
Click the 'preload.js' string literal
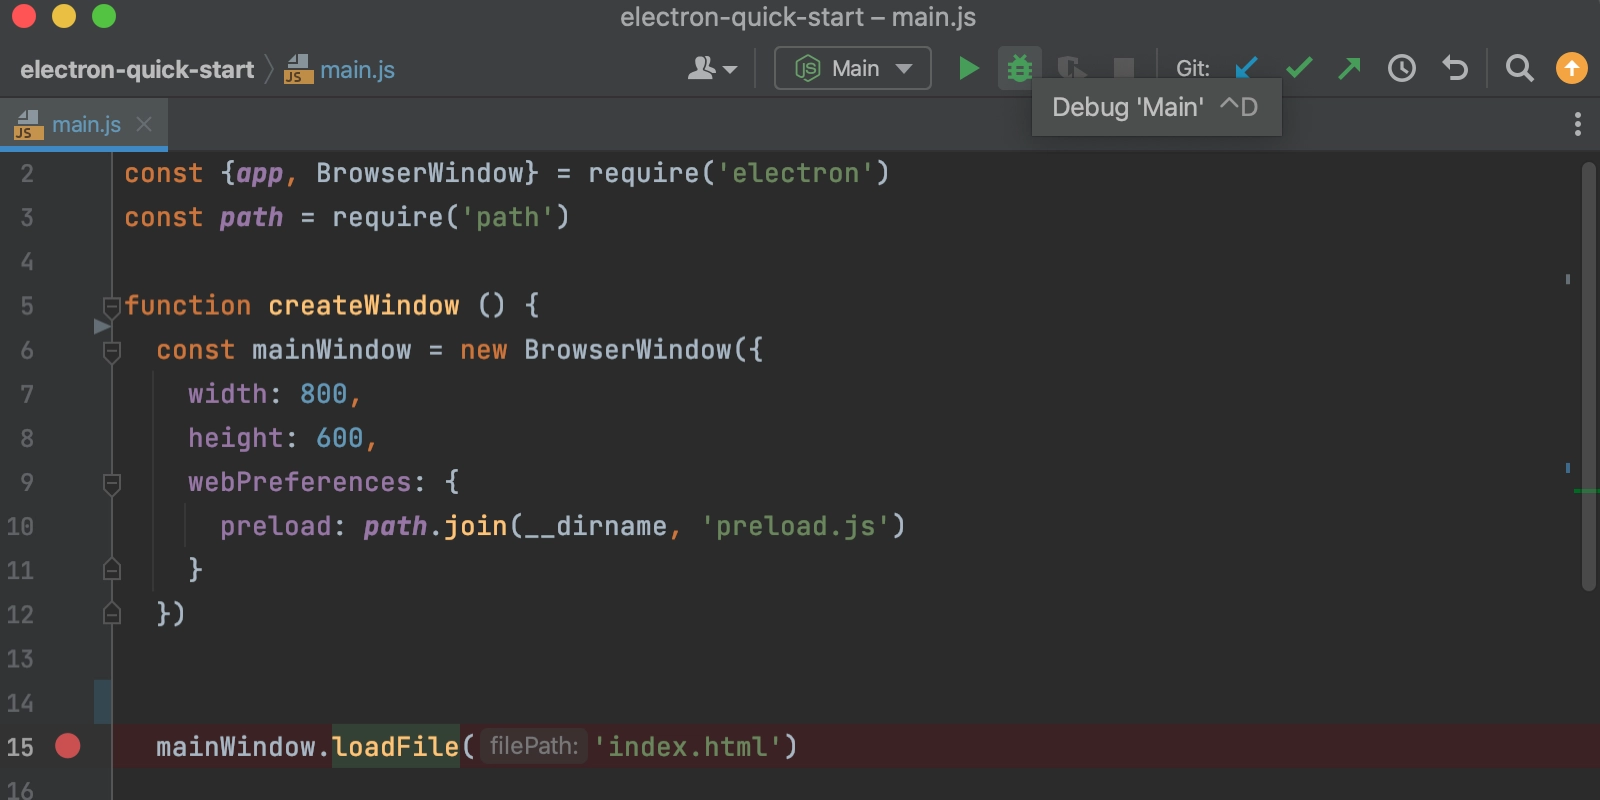point(795,526)
